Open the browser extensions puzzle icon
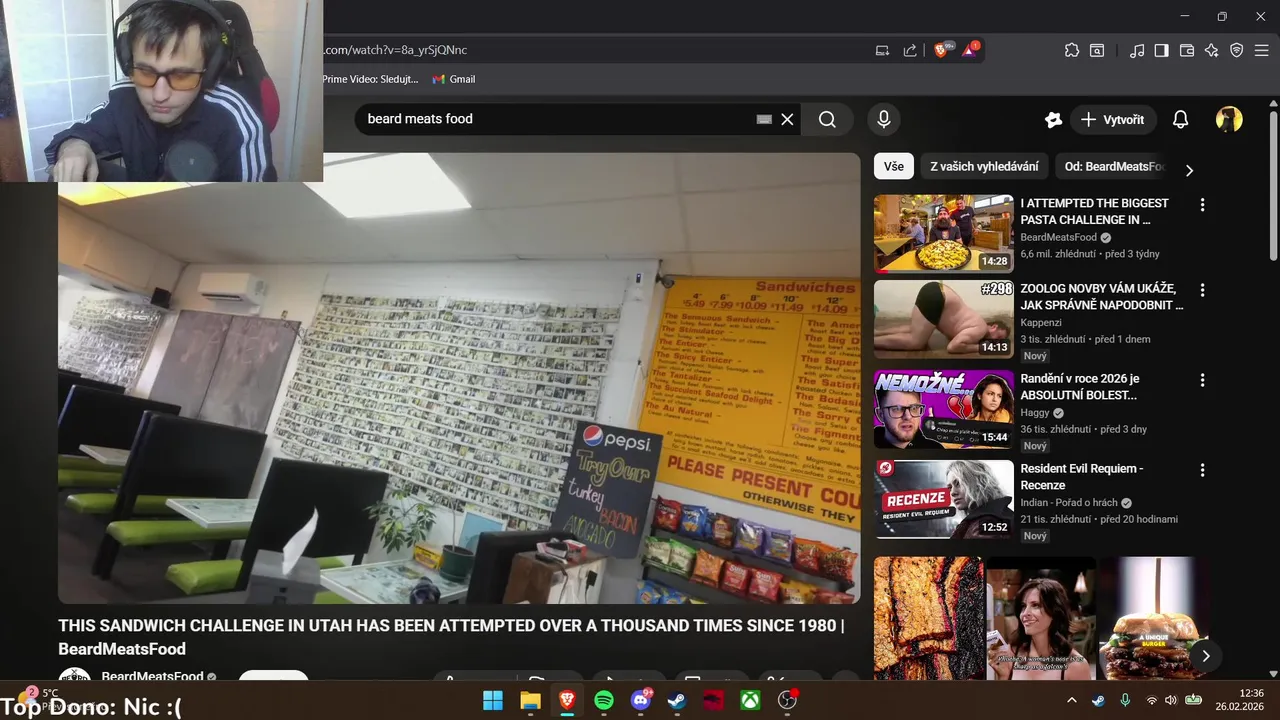Screen dimensions: 1280x720 pos(1072,50)
